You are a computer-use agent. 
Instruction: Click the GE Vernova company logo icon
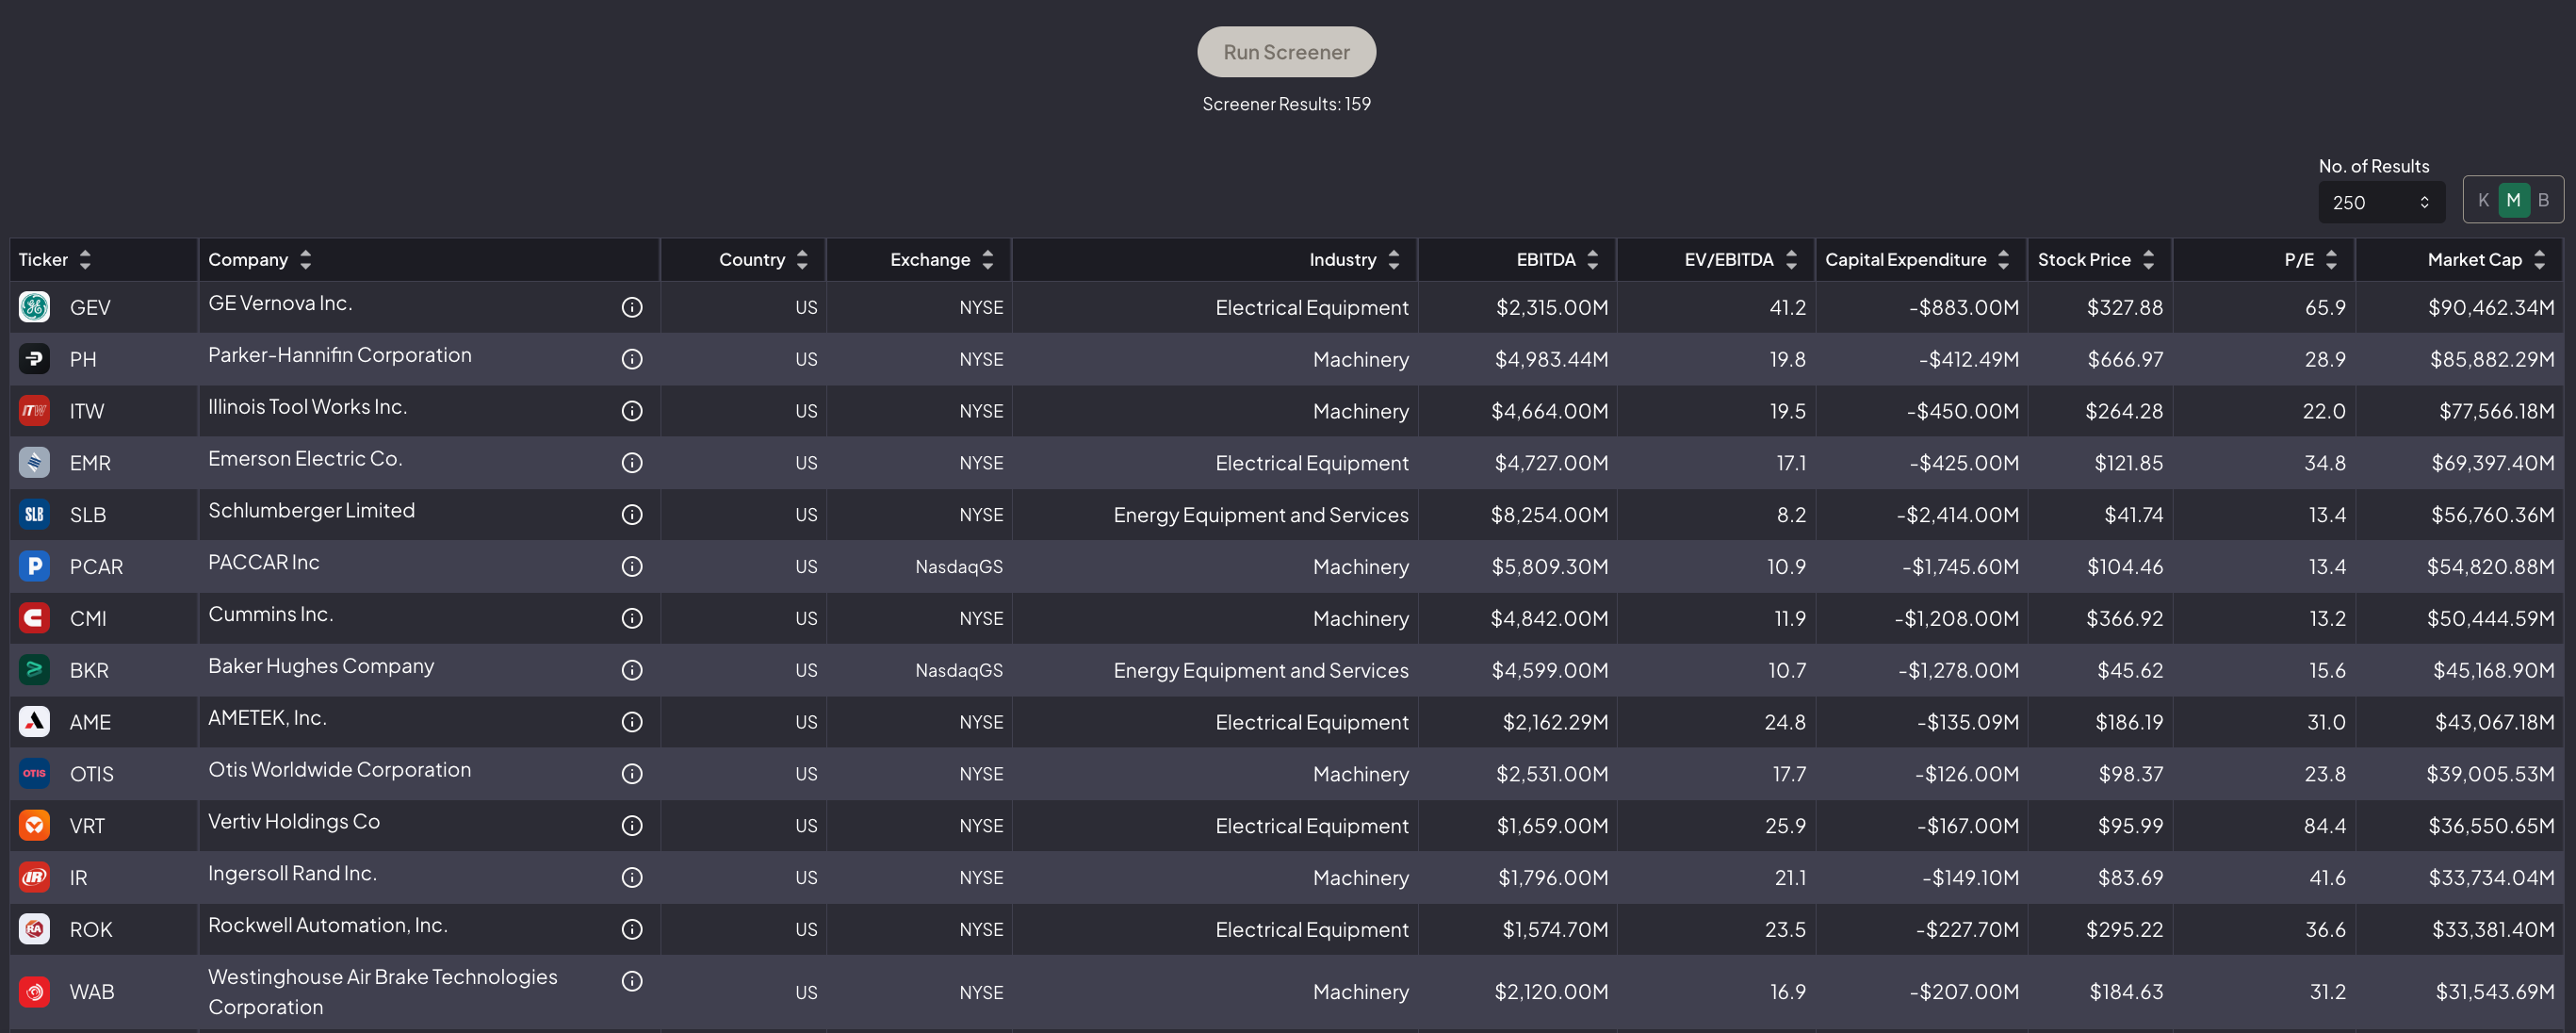coord(34,307)
